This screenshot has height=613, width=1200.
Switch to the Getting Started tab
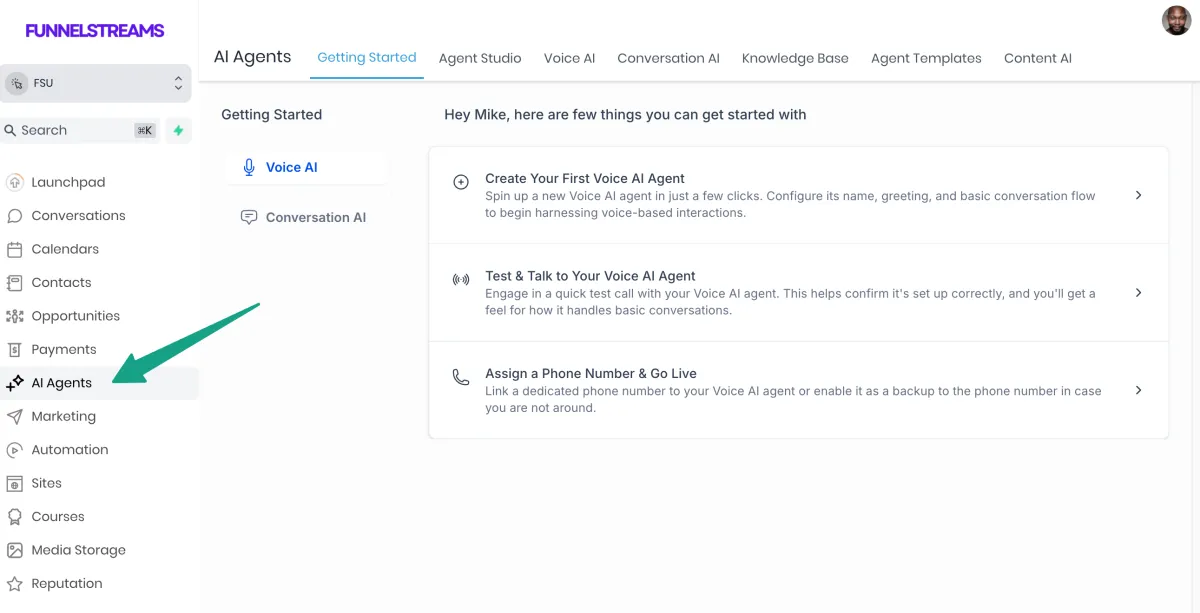point(367,57)
